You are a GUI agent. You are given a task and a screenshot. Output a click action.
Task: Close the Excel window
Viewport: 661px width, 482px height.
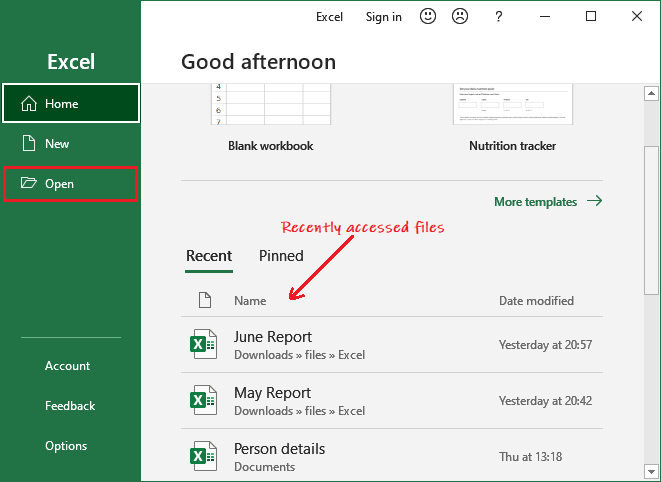tap(637, 16)
